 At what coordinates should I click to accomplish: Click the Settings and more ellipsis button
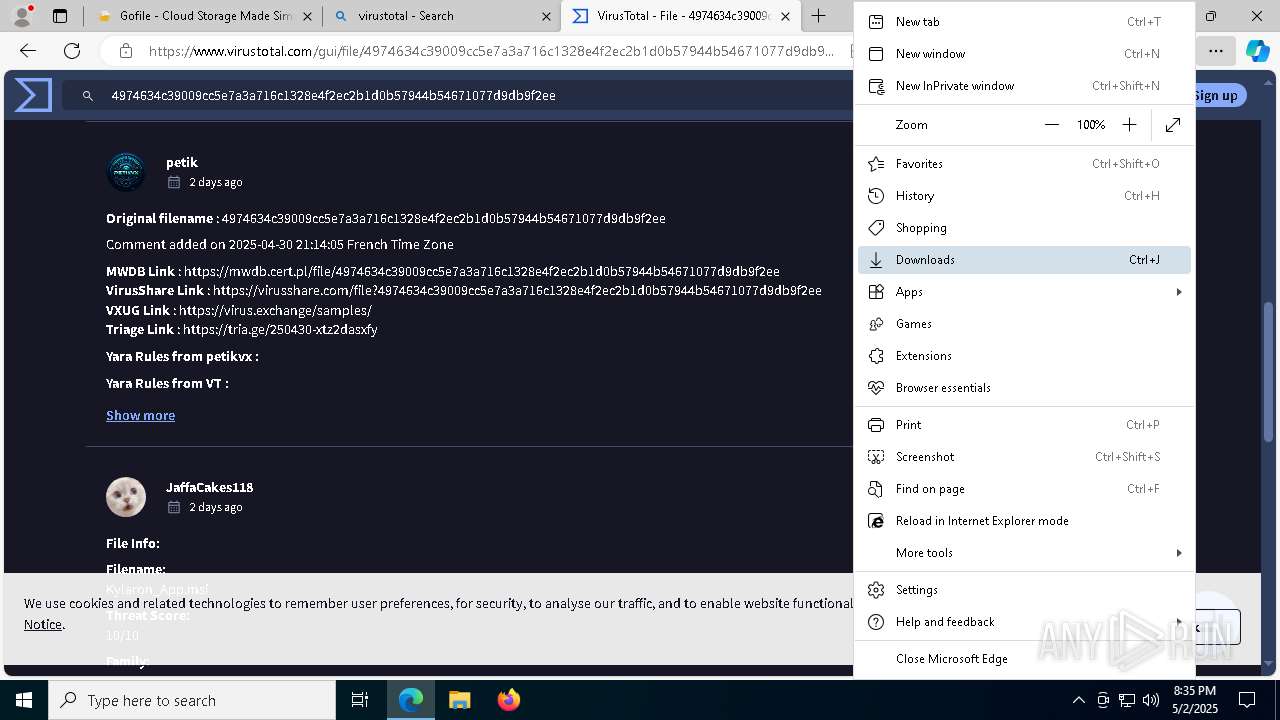[1215, 51]
